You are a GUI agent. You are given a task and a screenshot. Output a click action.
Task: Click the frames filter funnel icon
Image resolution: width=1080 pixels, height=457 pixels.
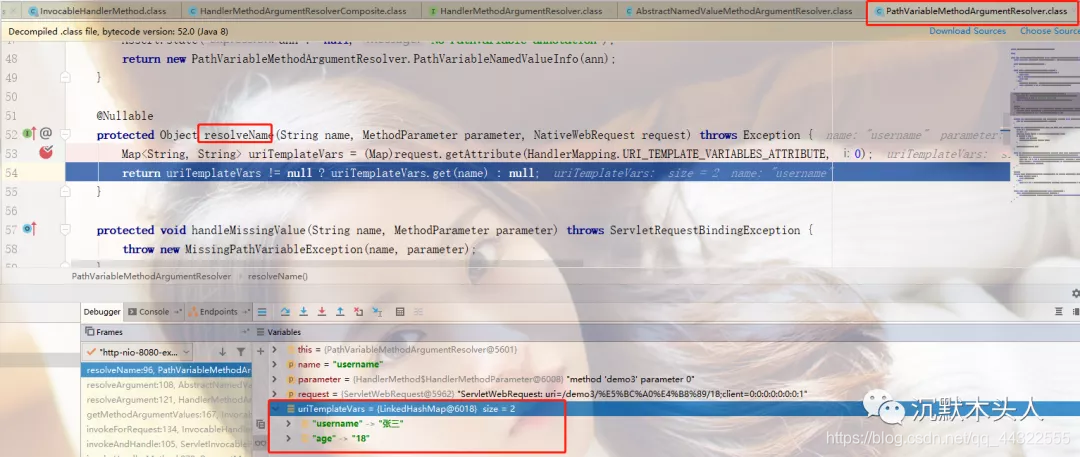click(x=240, y=352)
